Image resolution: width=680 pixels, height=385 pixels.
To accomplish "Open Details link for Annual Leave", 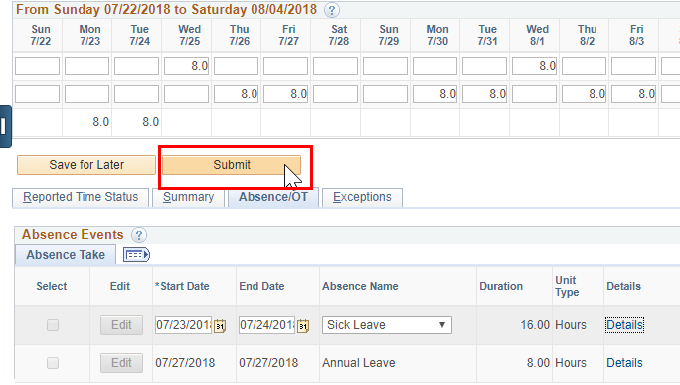I will [624, 362].
